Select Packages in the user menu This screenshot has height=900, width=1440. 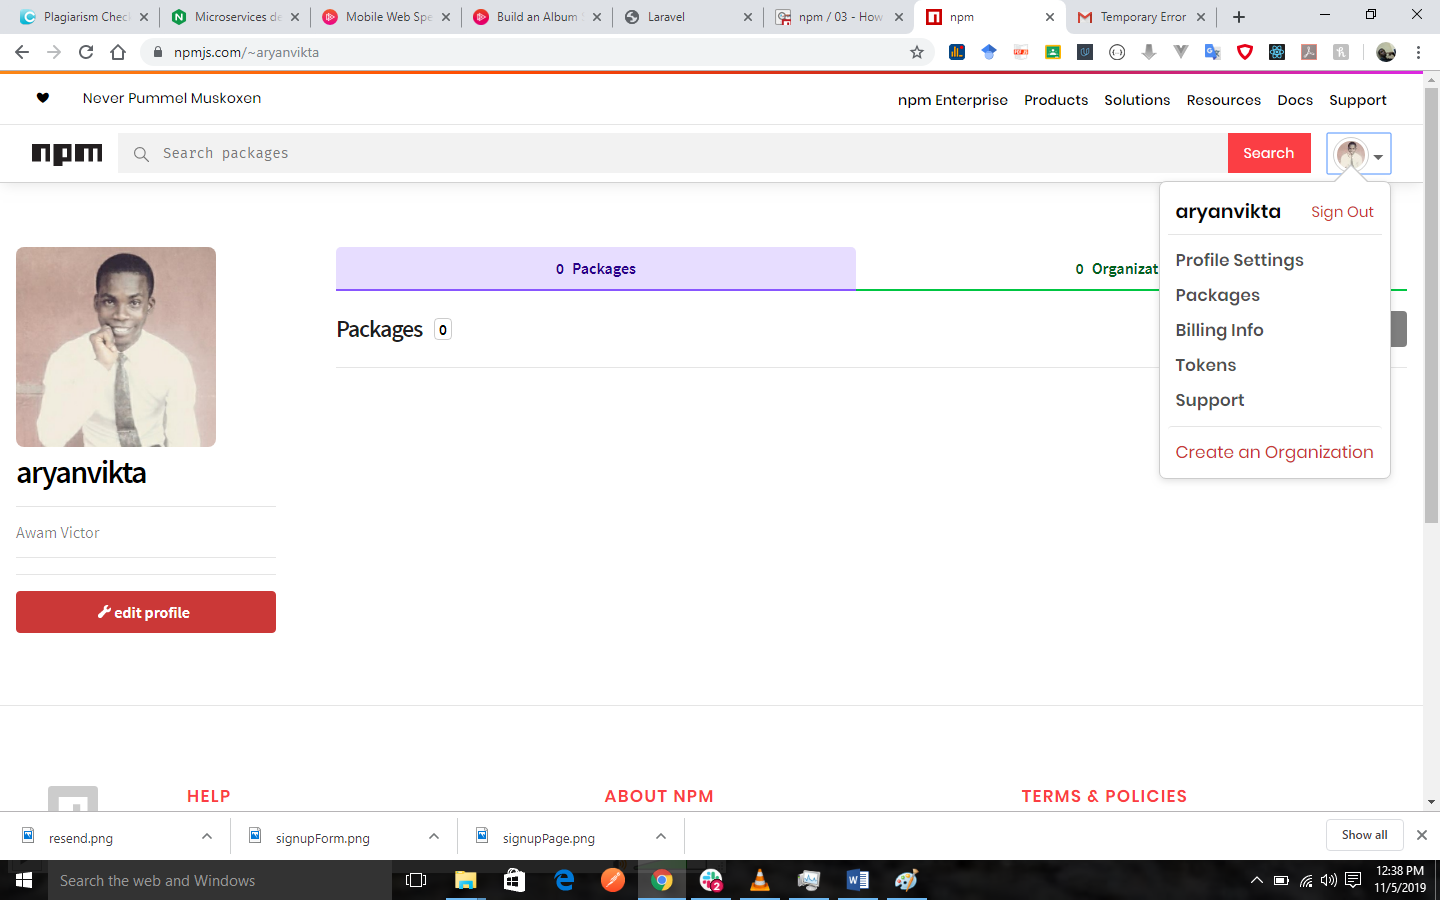click(1217, 295)
